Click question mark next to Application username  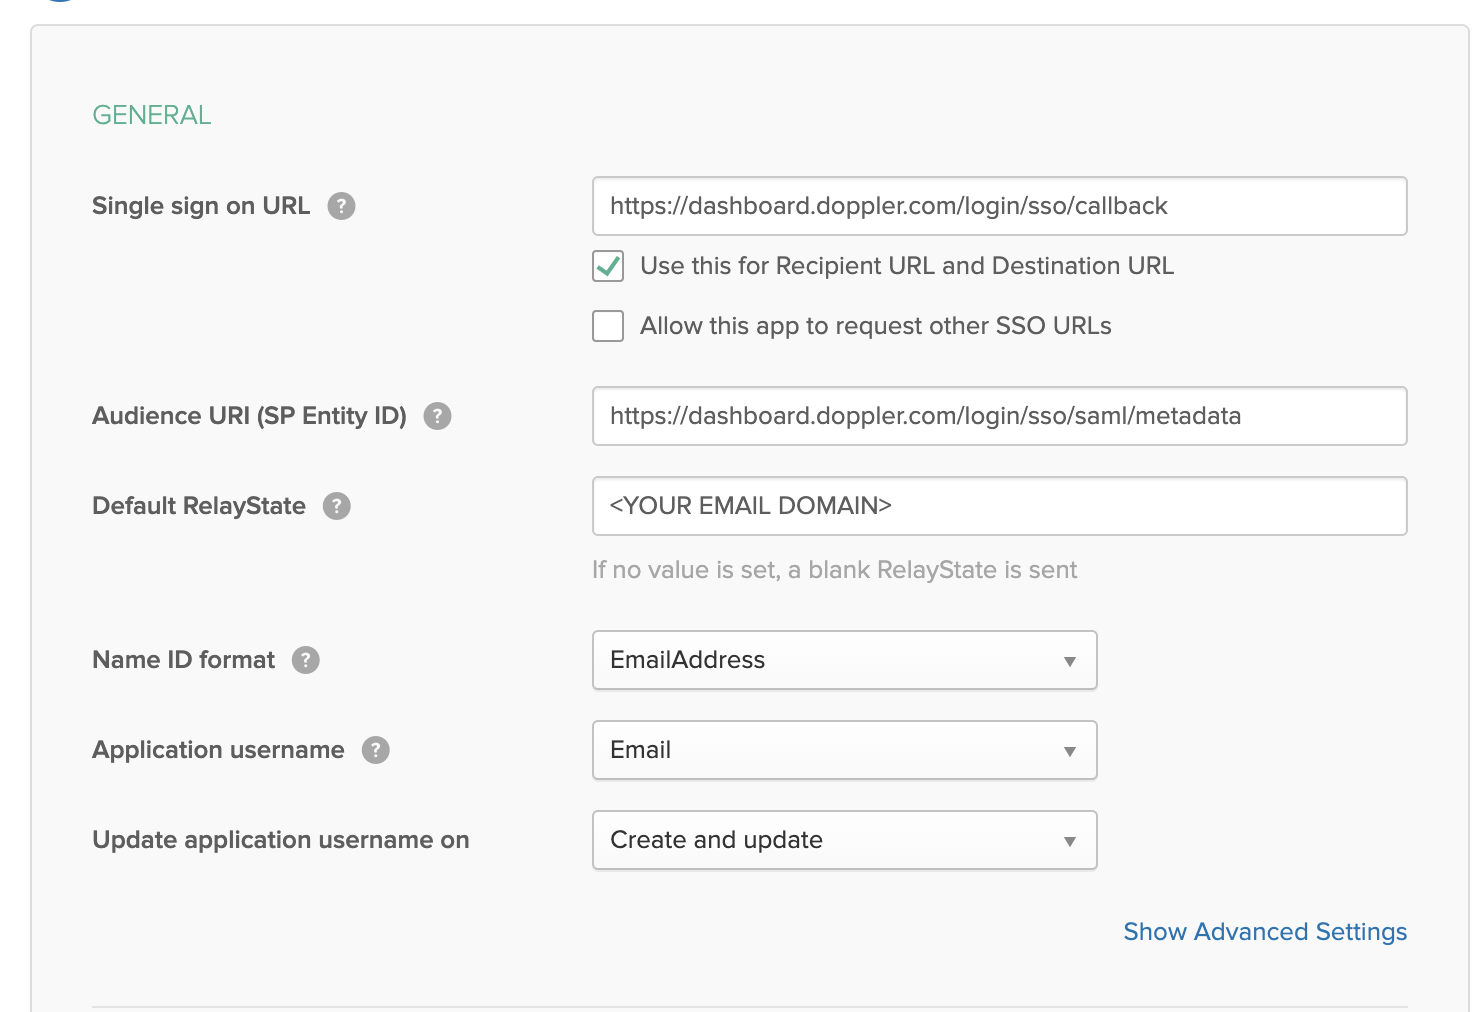[375, 750]
